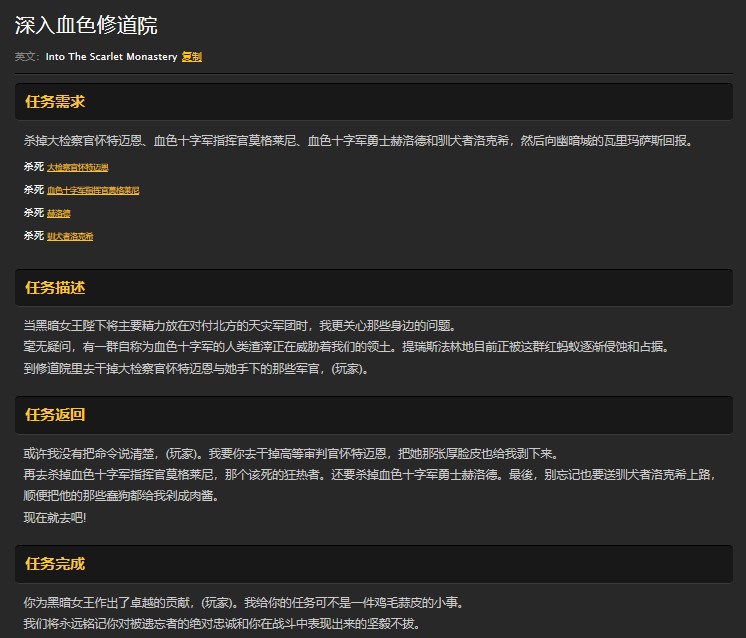Click the completion line starting 你为黑暗女王

[x=243, y=603]
